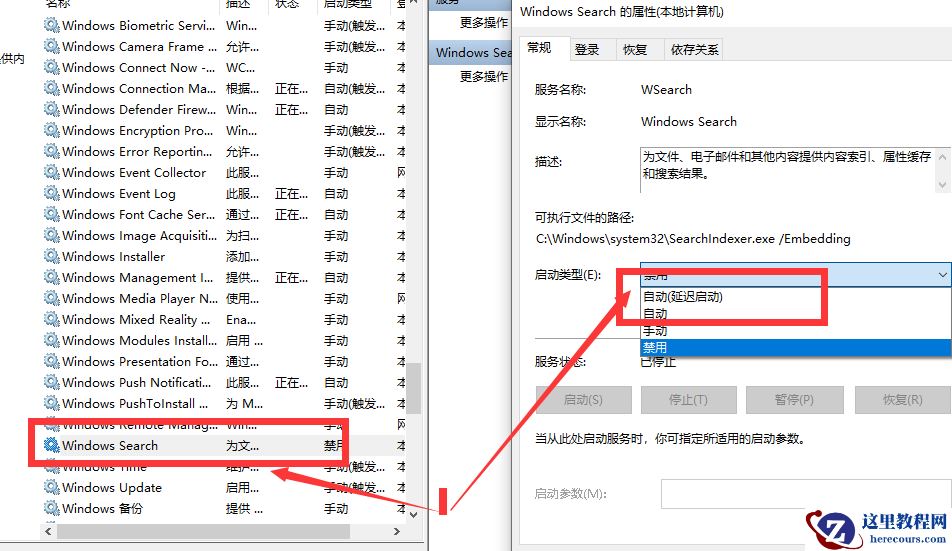This screenshot has width=952, height=551.
Task: Click gear icon of Windows Connect Now
Action: [x=52, y=67]
